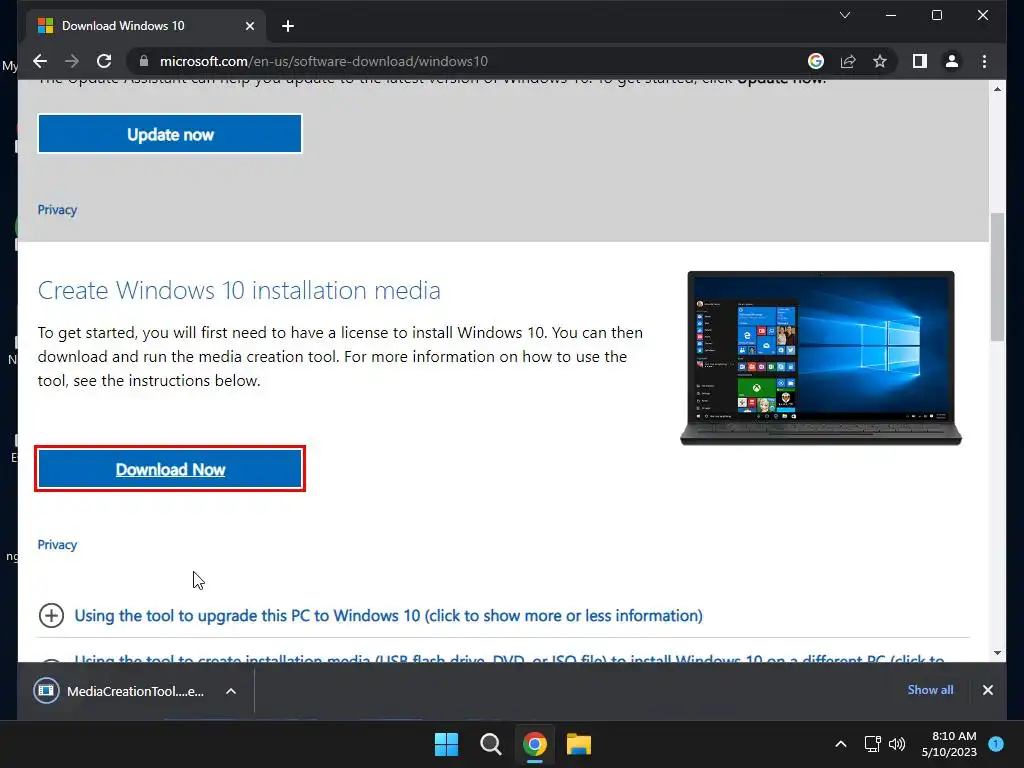The height and width of the screenshot is (768, 1024).
Task: Open the Google icon in address bar
Action: pyautogui.click(x=816, y=61)
